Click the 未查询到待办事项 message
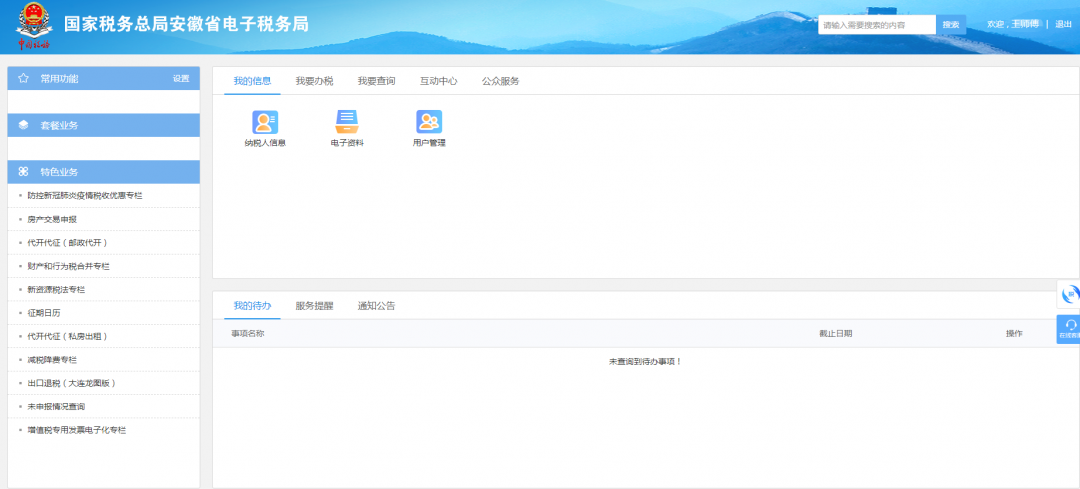Image resolution: width=1080 pixels, height=489 pixels. tap(645, 362)
